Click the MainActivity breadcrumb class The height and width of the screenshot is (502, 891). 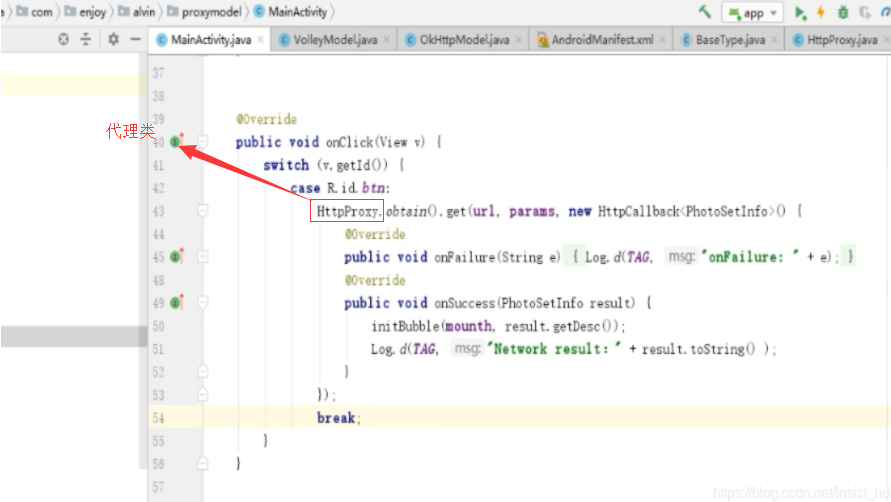click(x=290, y=11)
